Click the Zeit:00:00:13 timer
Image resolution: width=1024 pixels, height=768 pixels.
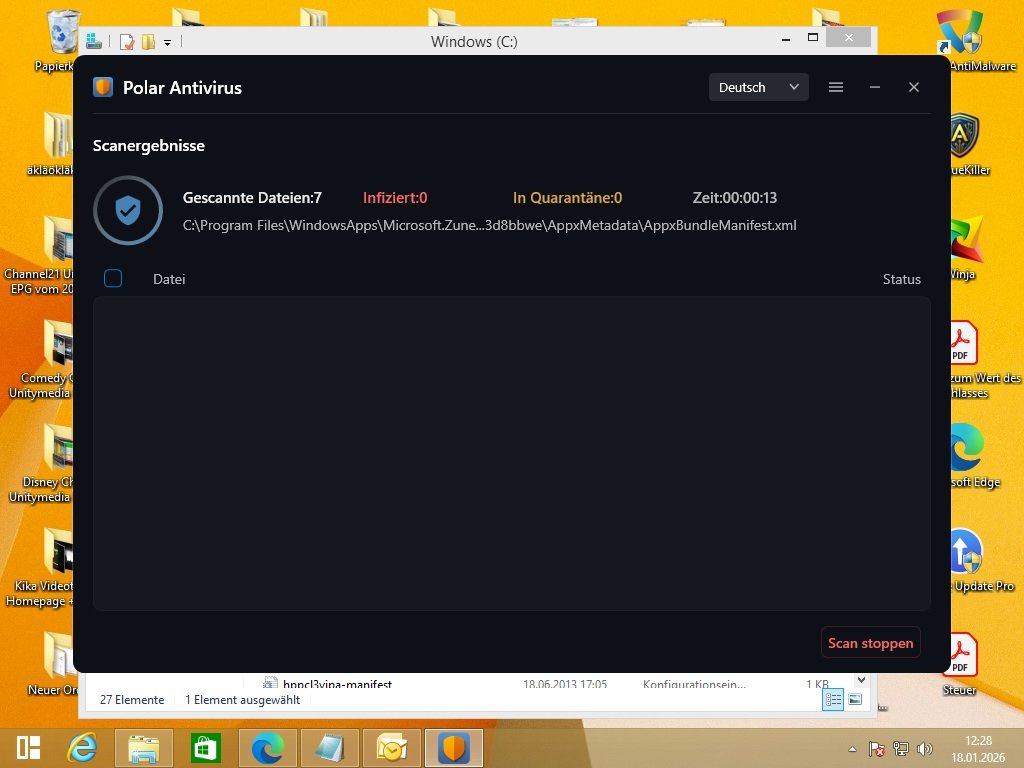(735, 197)
